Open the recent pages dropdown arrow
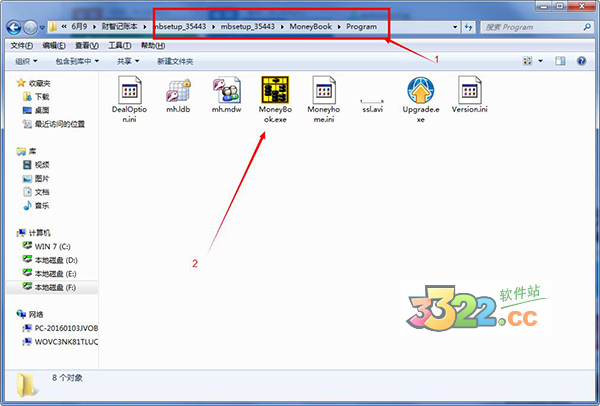The width and height of the screenshot is (600, 406). [42, 28]
